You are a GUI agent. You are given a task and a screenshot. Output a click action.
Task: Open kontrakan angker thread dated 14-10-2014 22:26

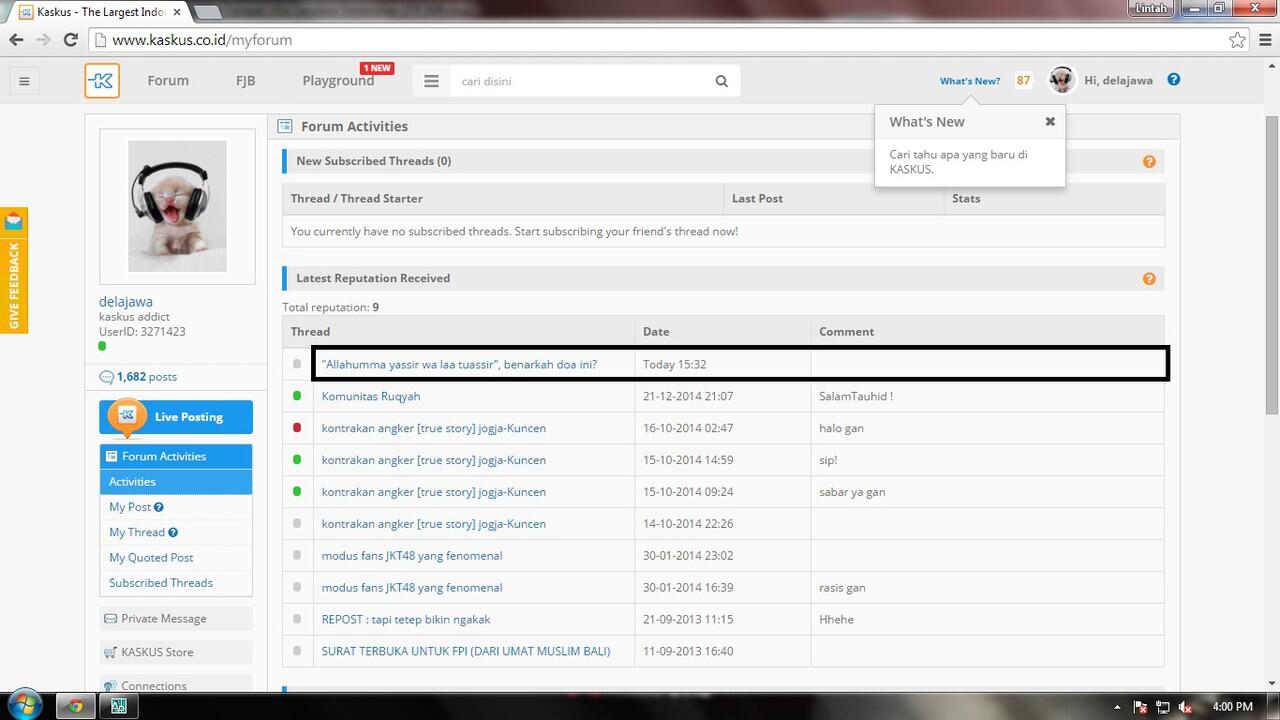point(434,524)
